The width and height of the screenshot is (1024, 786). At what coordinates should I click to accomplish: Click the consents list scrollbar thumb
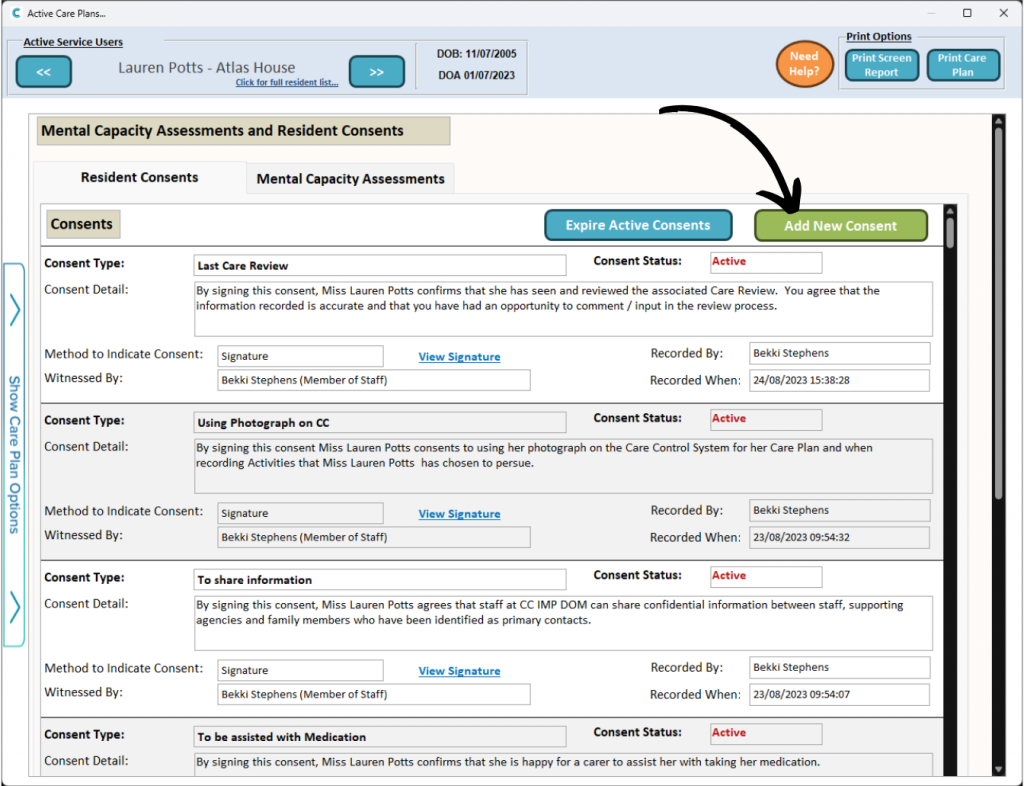click(x=950, y=233)
